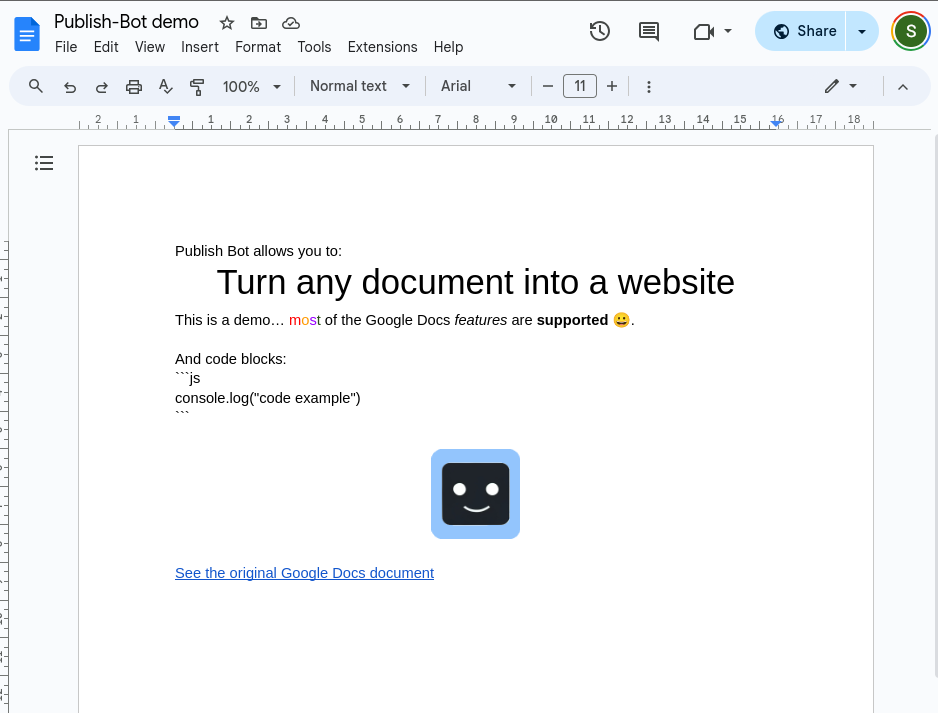
Task: Click the search magnifier toolbar icon
Action: click(36, 86)
